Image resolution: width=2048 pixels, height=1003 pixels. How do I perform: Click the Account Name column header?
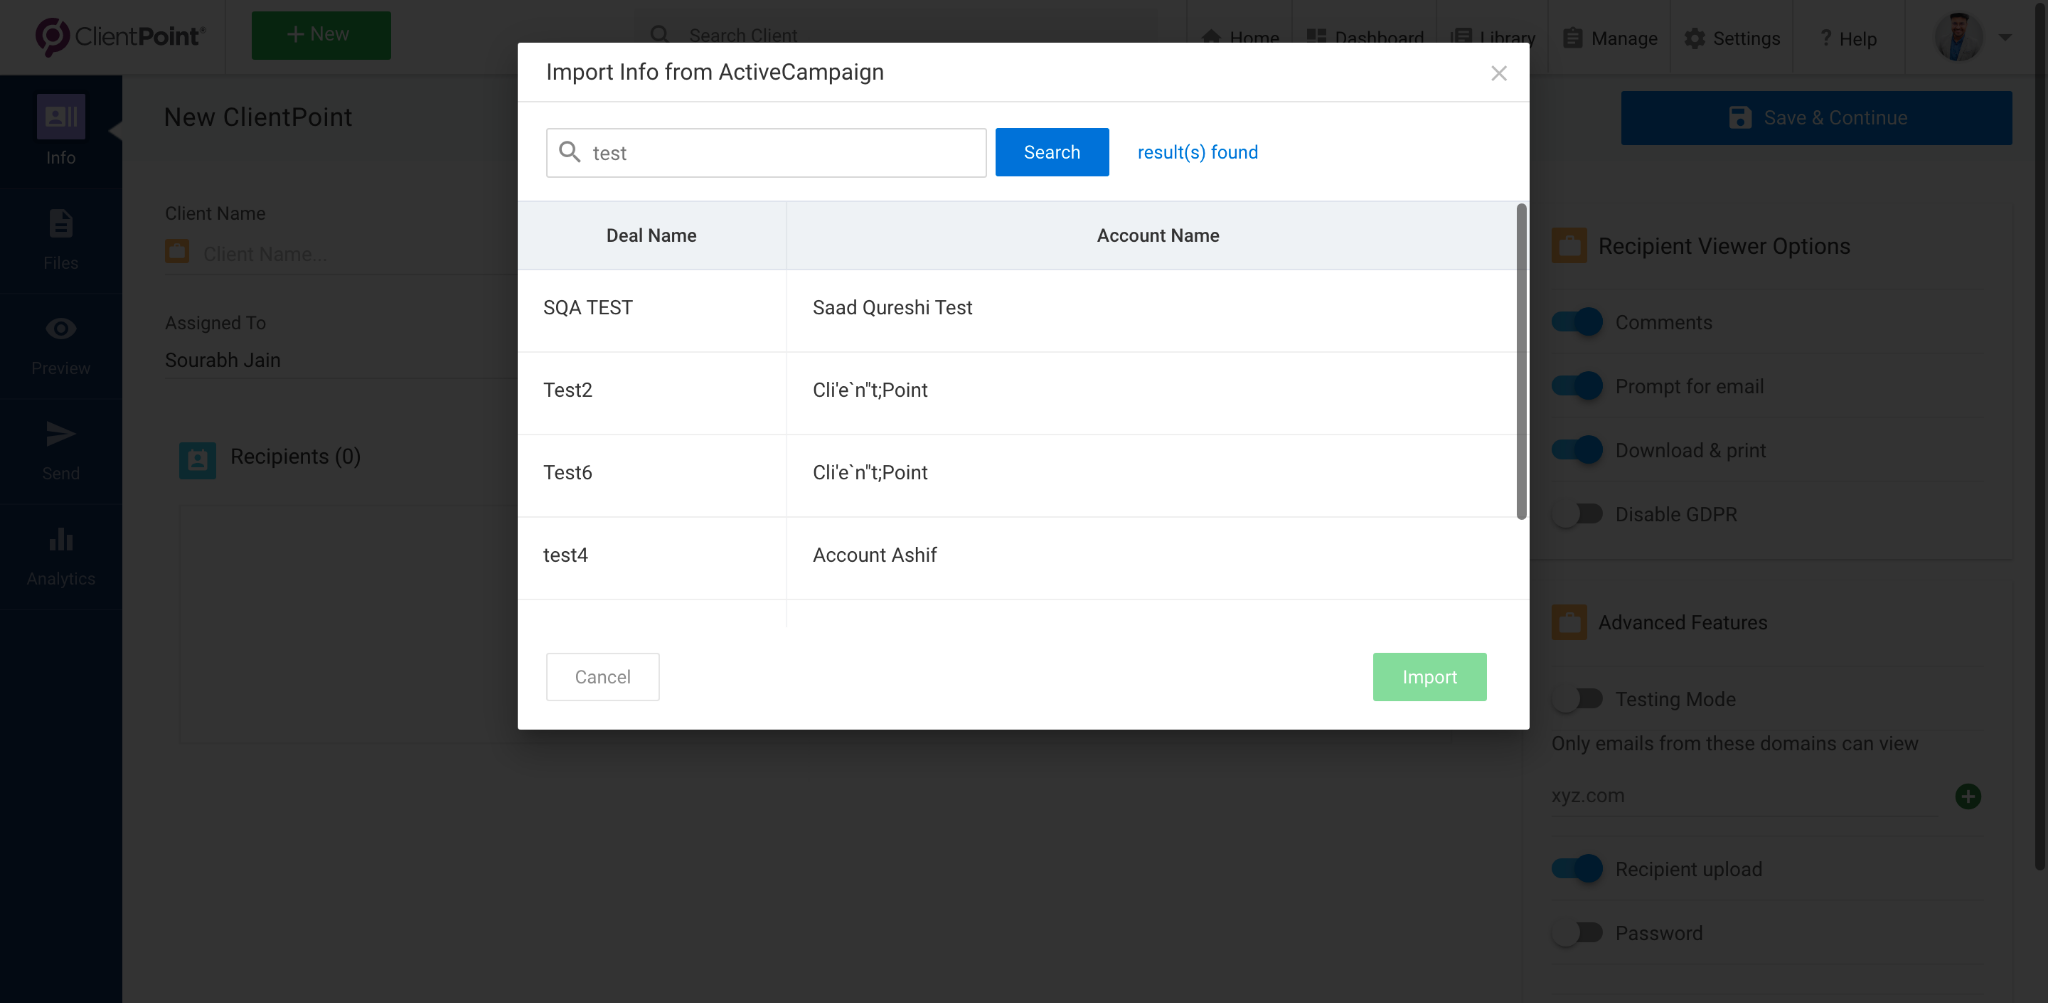point(1158,236)
